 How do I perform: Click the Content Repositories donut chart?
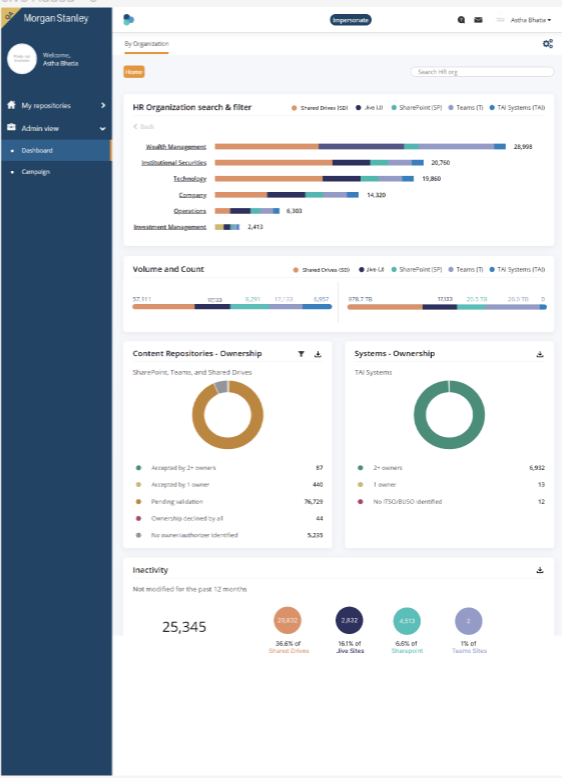228,415
